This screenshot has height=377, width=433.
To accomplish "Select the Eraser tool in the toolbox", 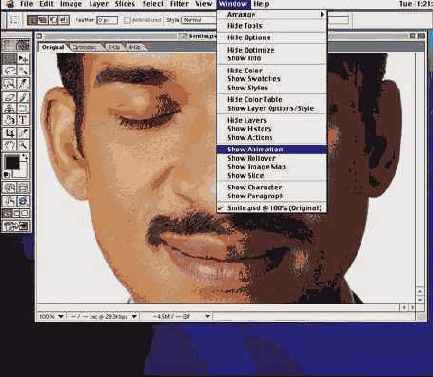I will 10,97.
